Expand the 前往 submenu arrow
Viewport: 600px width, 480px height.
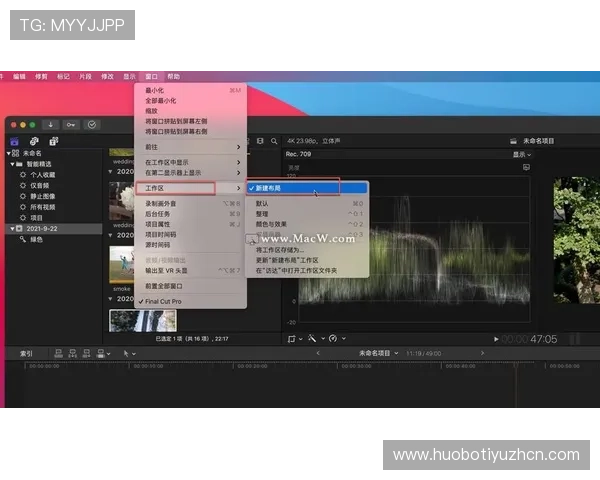coord(238,147)
